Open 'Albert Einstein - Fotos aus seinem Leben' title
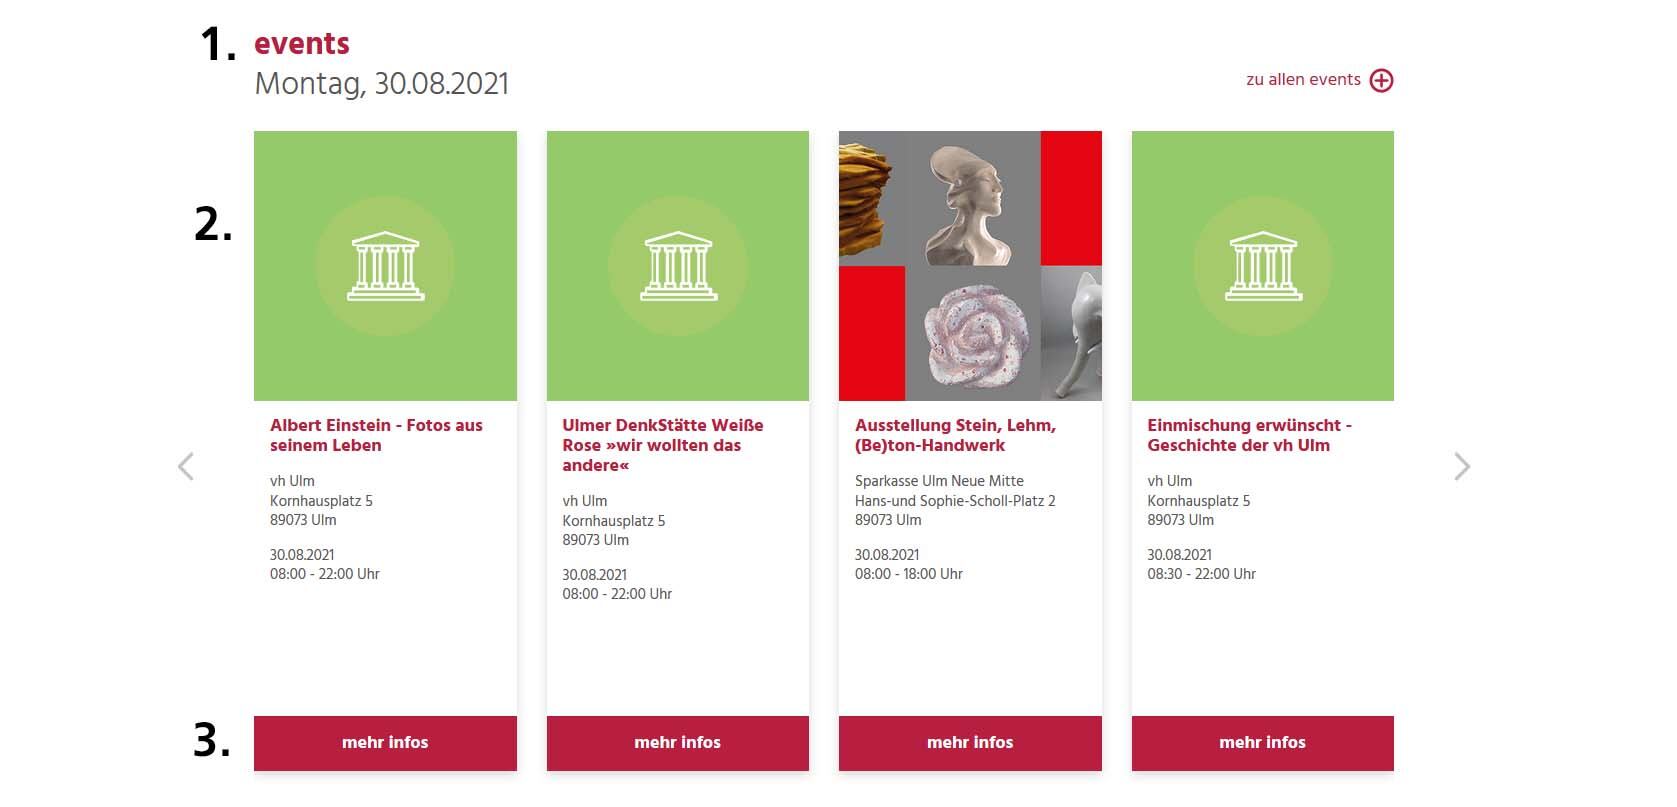Image resolution: width=1677 pixels, height=807 pixels. pos(376,435)
